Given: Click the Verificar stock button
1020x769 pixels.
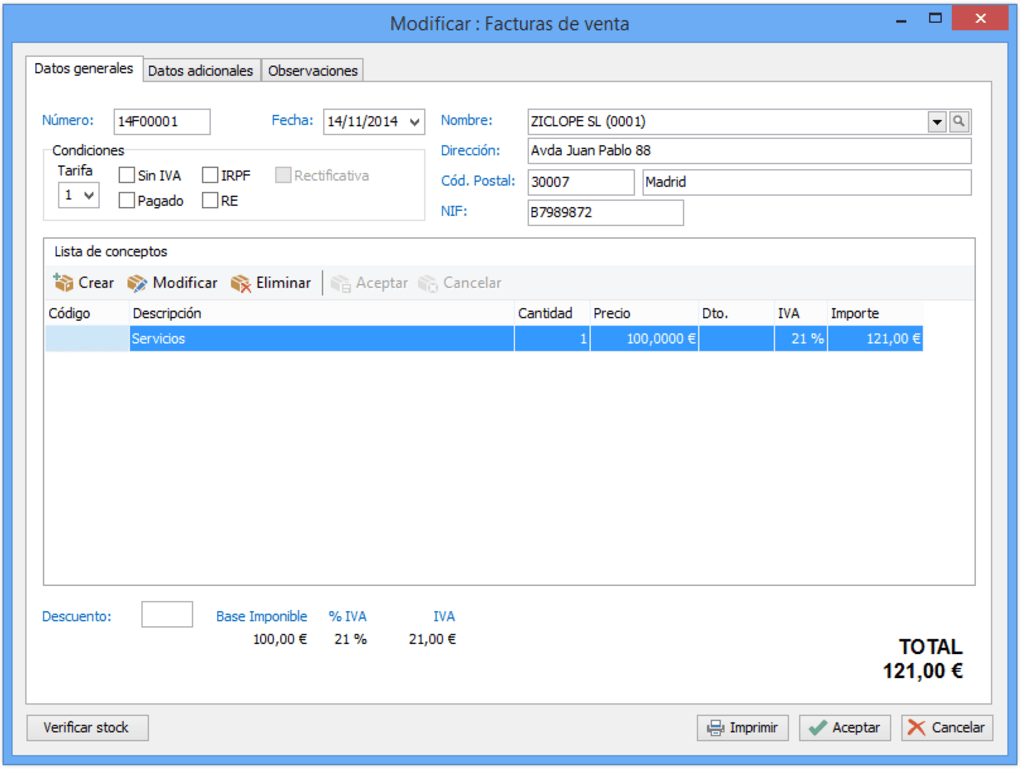Looking at the screenshot, I should [87, 727].
